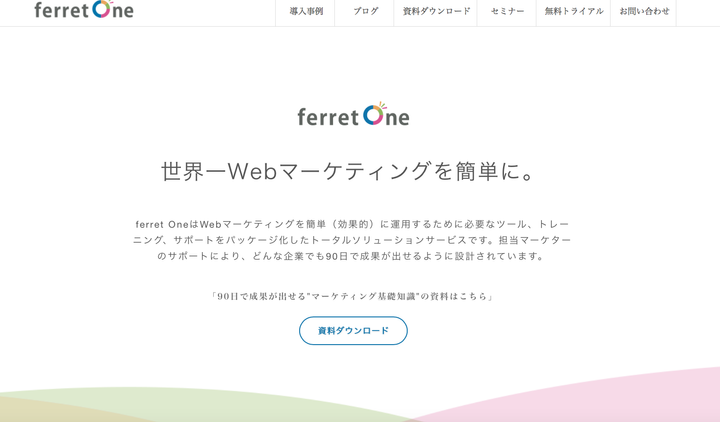Click the ferret One logo in the header
Screen dimensions: 720x422
[x=84, y=10]
